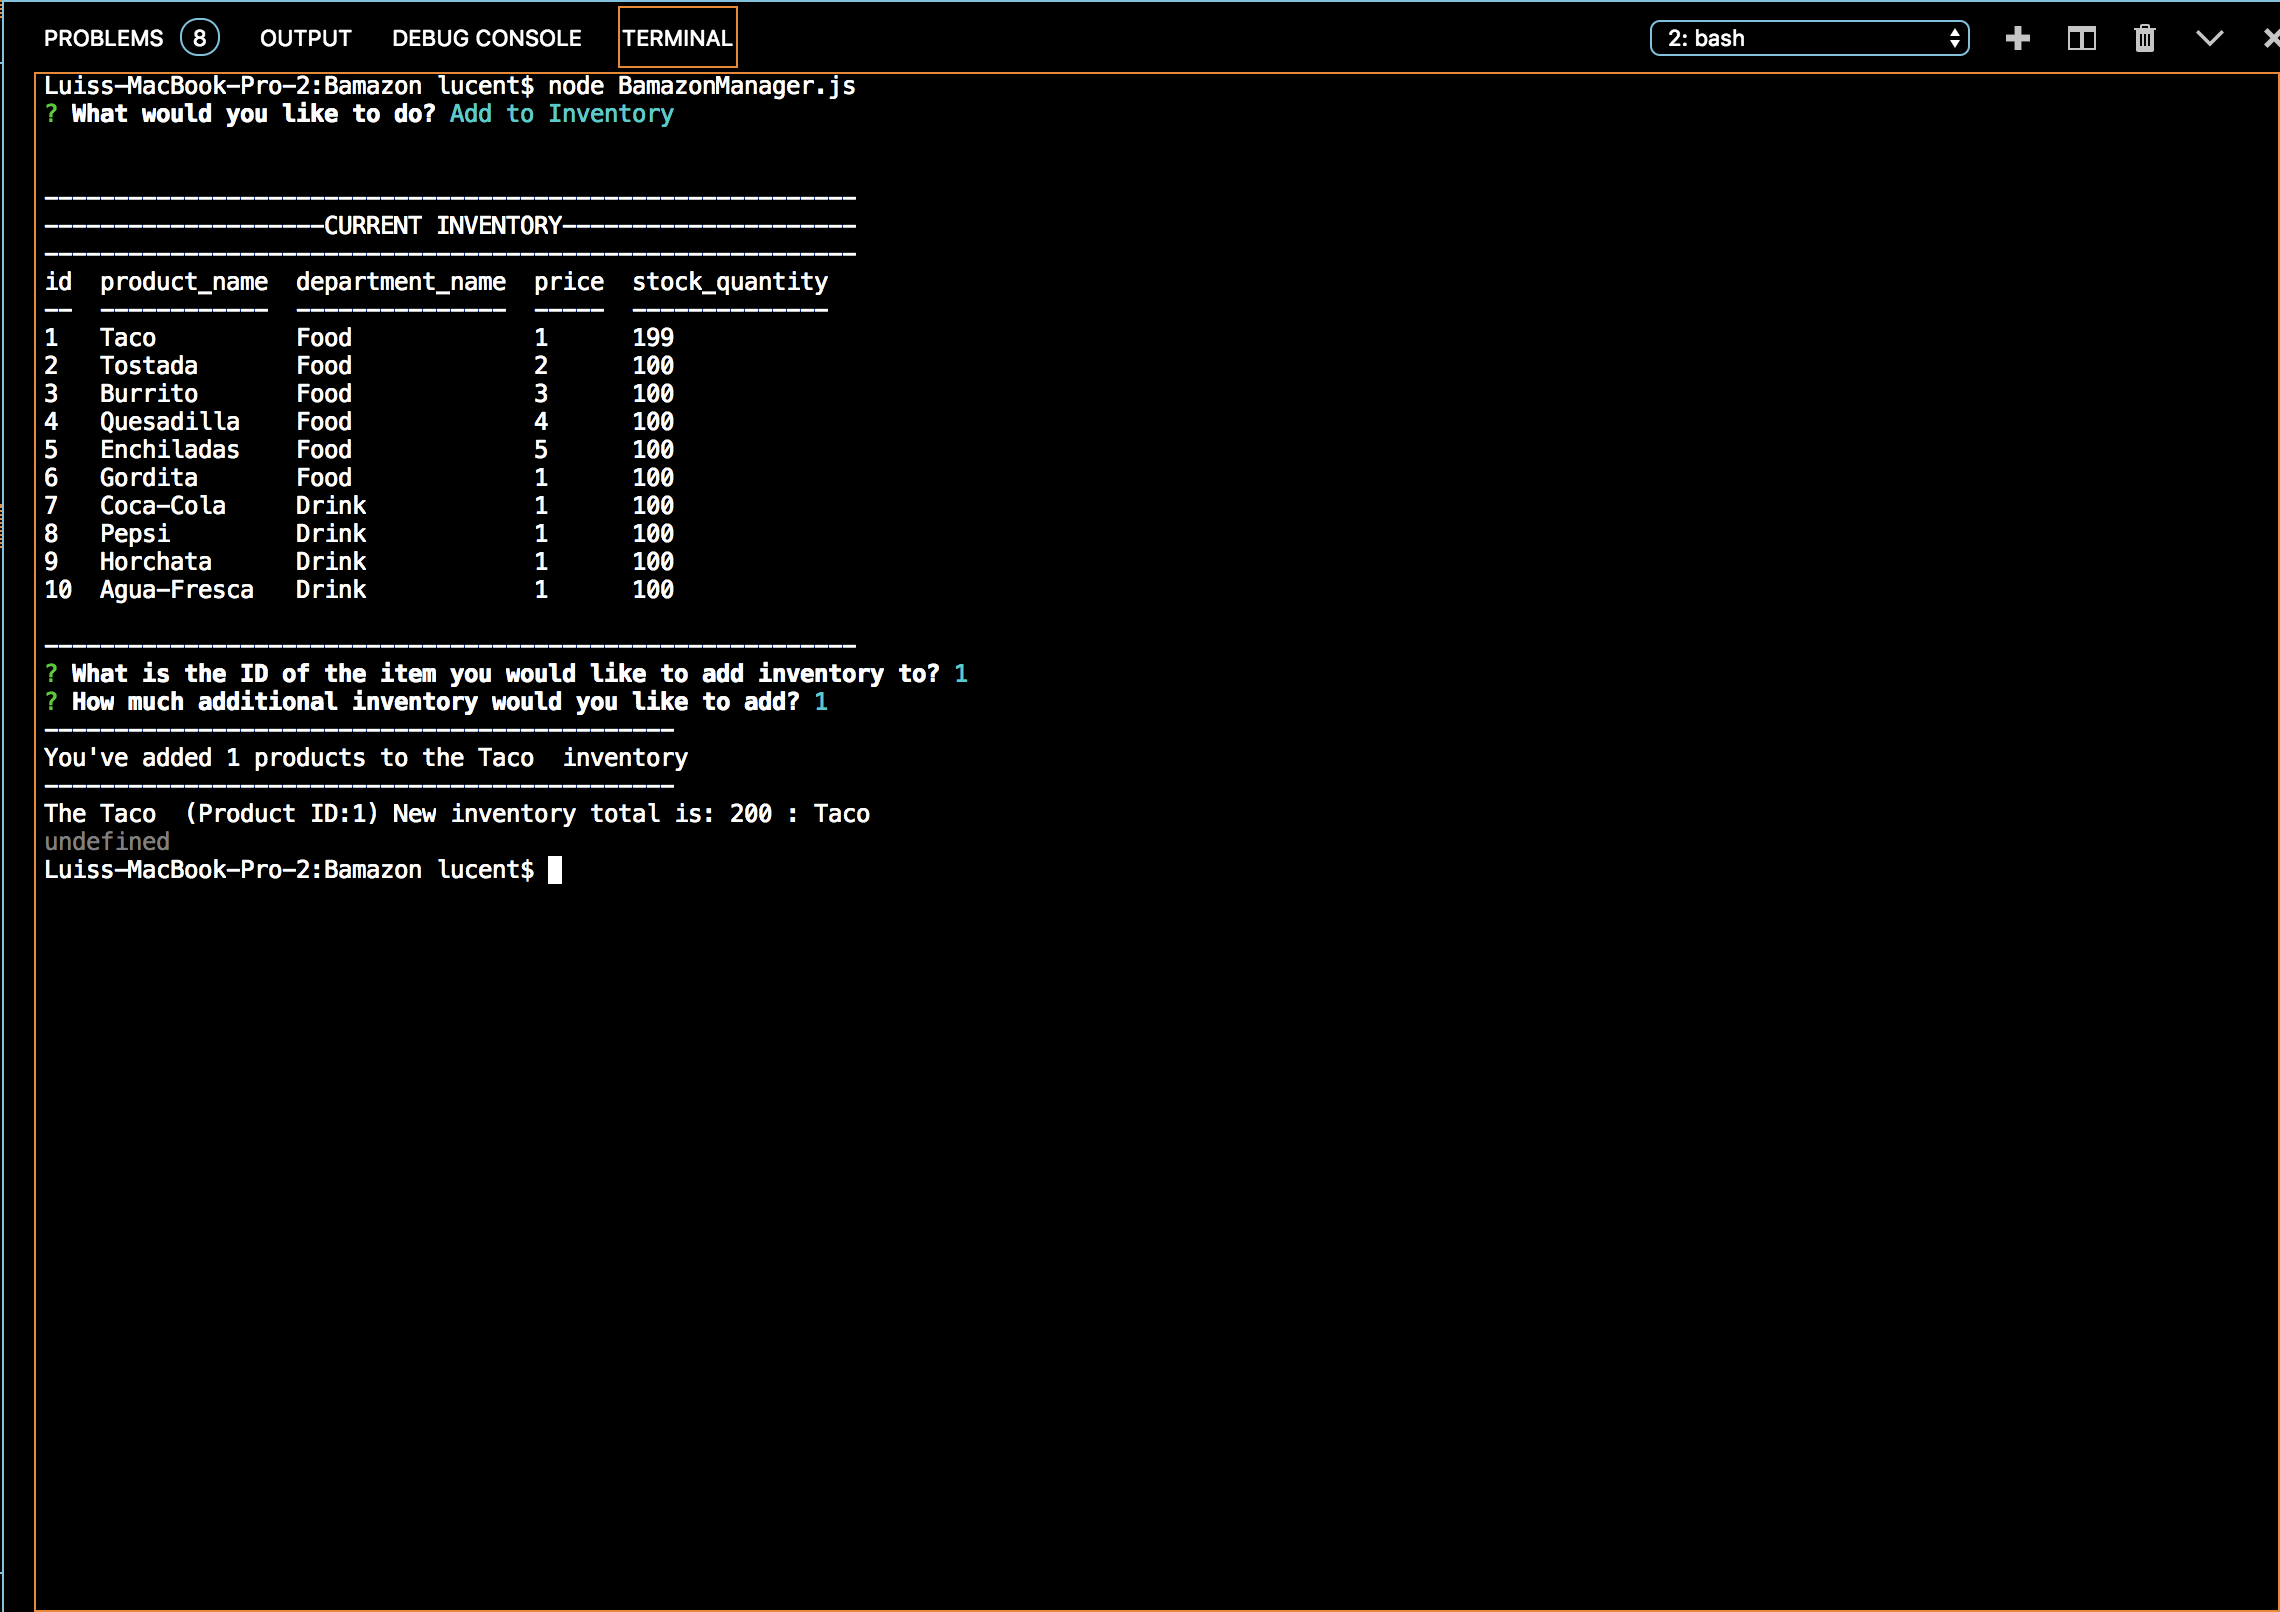The width and height of the screenshot is (2280, 1612).
Task: Open the DEBUG CONSOLE tab
Action: click(486, 39)
